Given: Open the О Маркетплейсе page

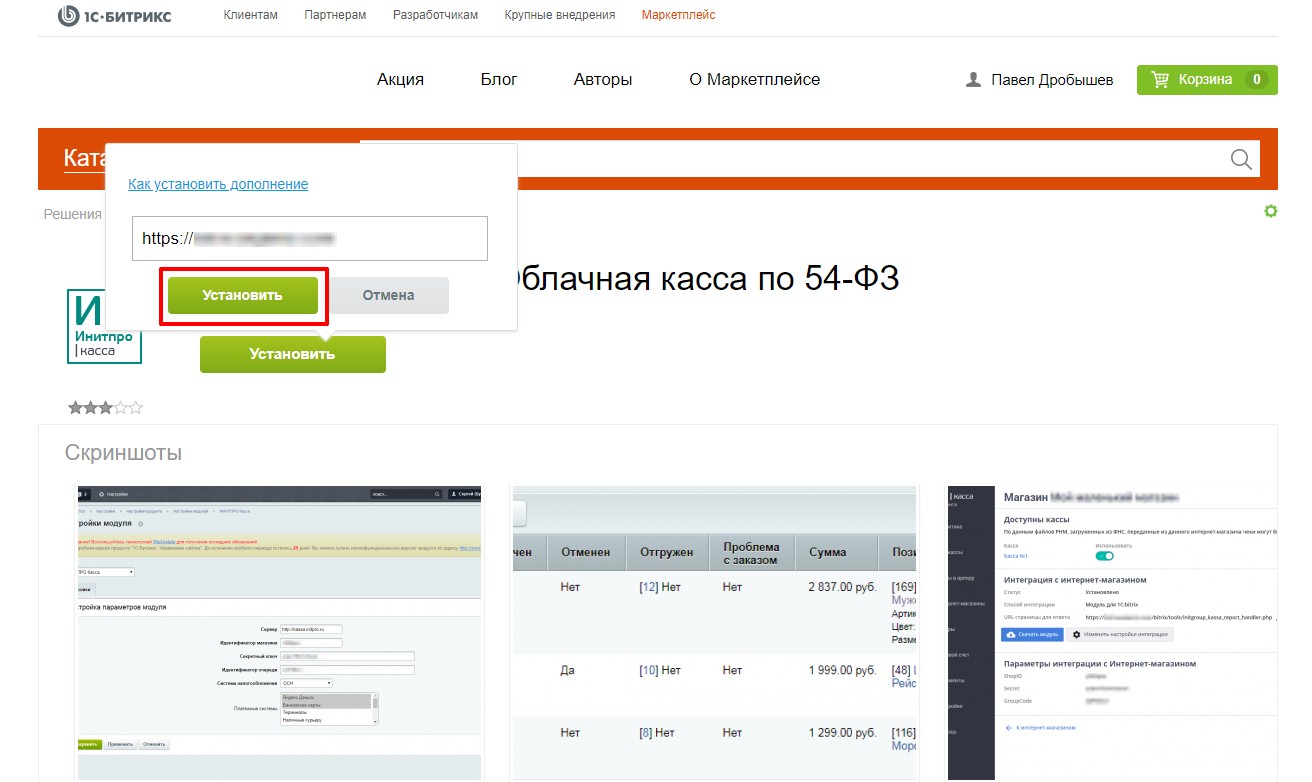Looking at the screenshot, I should pyautogui.click(x=754, y=79).
